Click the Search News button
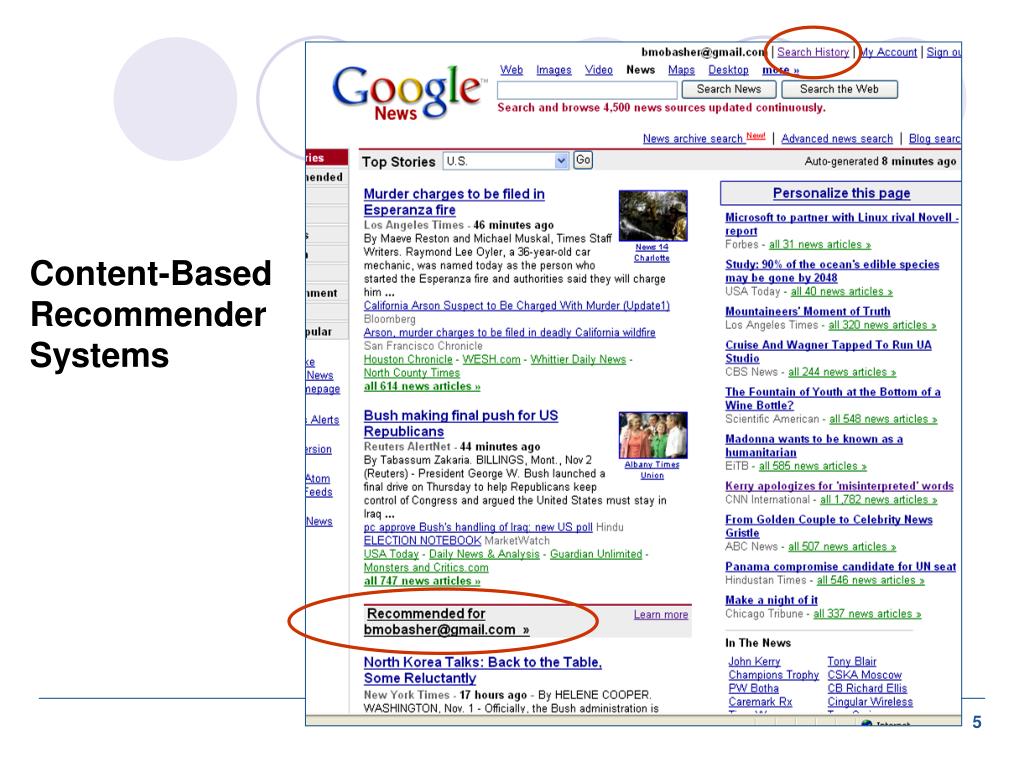The image size is (1024, 768). (x=729, y=89)
